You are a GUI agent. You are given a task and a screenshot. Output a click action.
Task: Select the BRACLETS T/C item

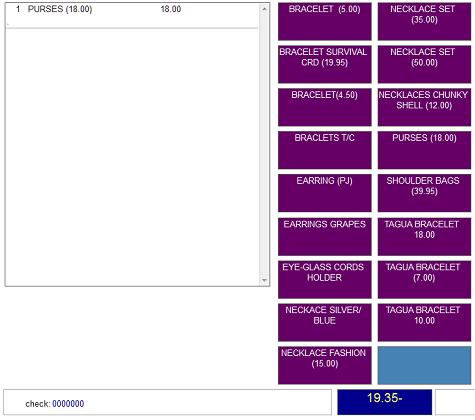click(x=325, y=150)
